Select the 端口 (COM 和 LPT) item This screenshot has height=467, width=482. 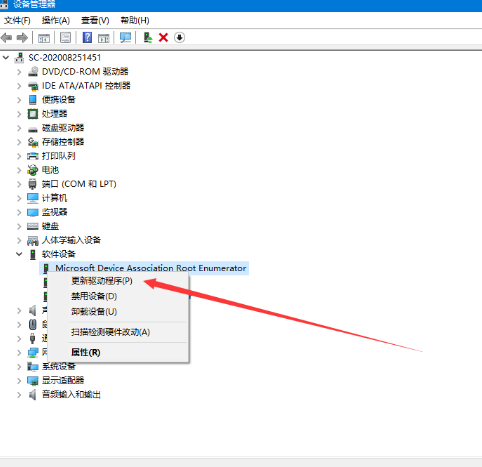(79, 184)
